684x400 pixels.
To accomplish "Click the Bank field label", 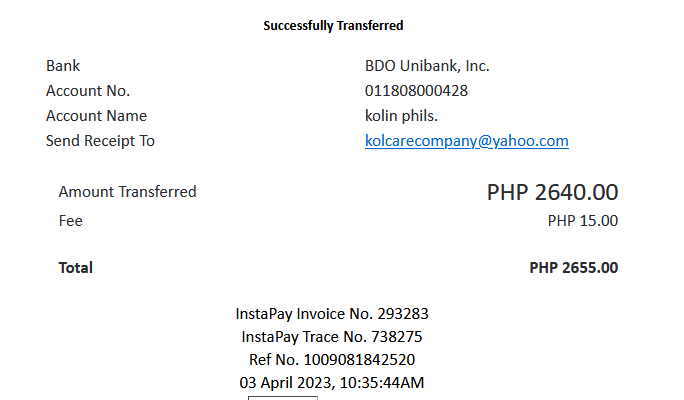I will click(63, 66).
